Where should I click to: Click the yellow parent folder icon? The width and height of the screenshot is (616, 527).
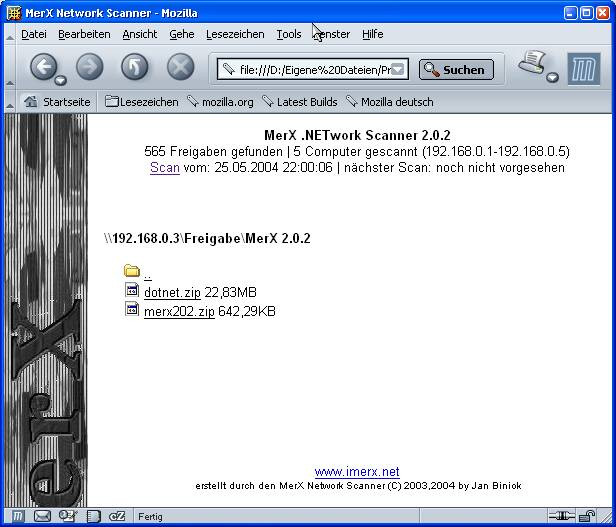pos(132,271)
